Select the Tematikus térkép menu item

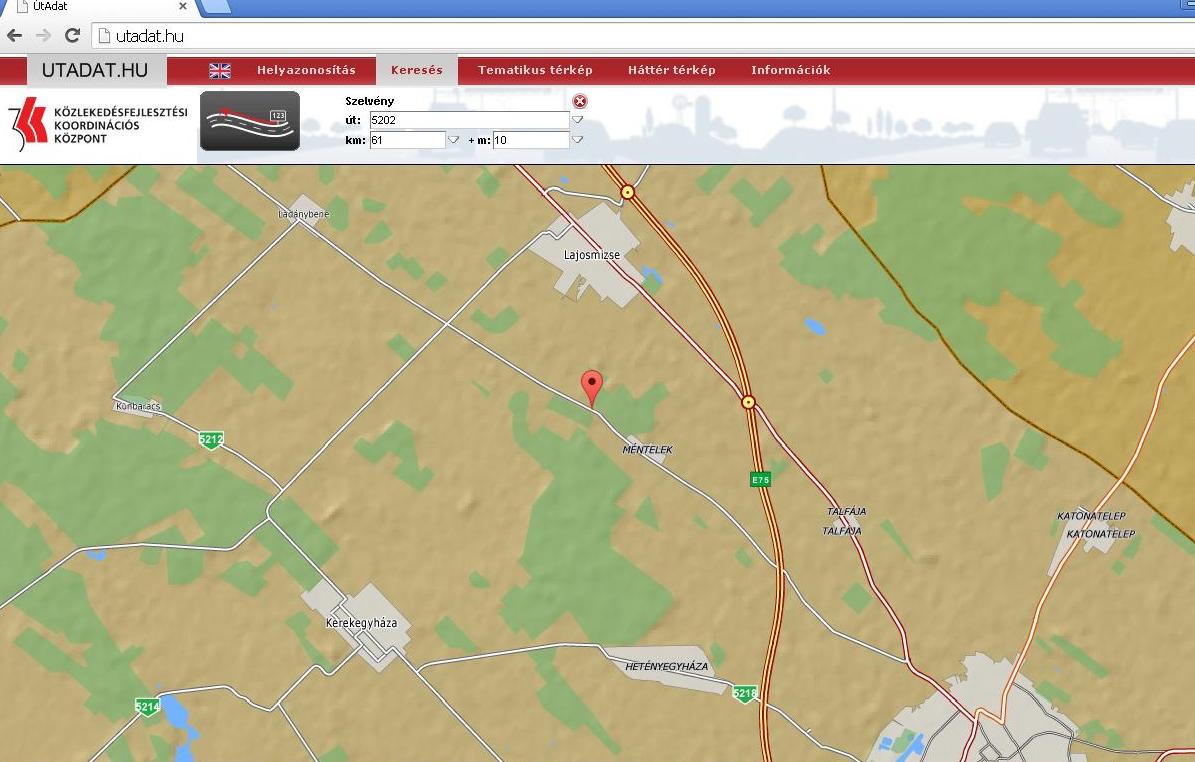point(535,70)
